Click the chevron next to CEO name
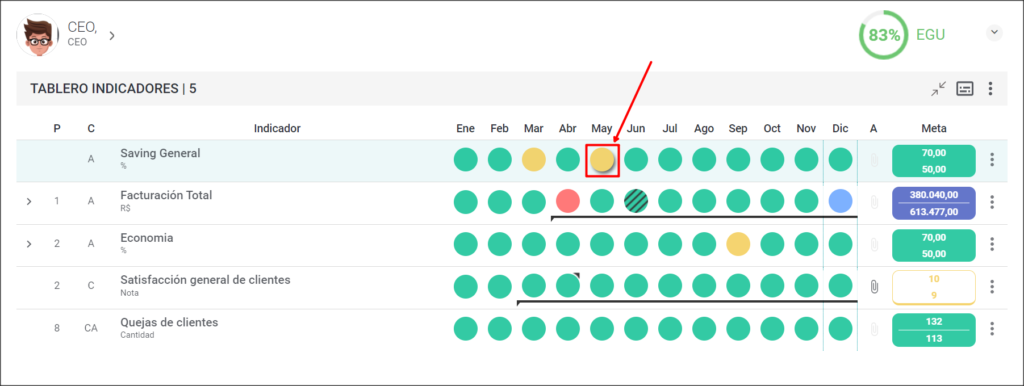 click(x=112, y=35)
